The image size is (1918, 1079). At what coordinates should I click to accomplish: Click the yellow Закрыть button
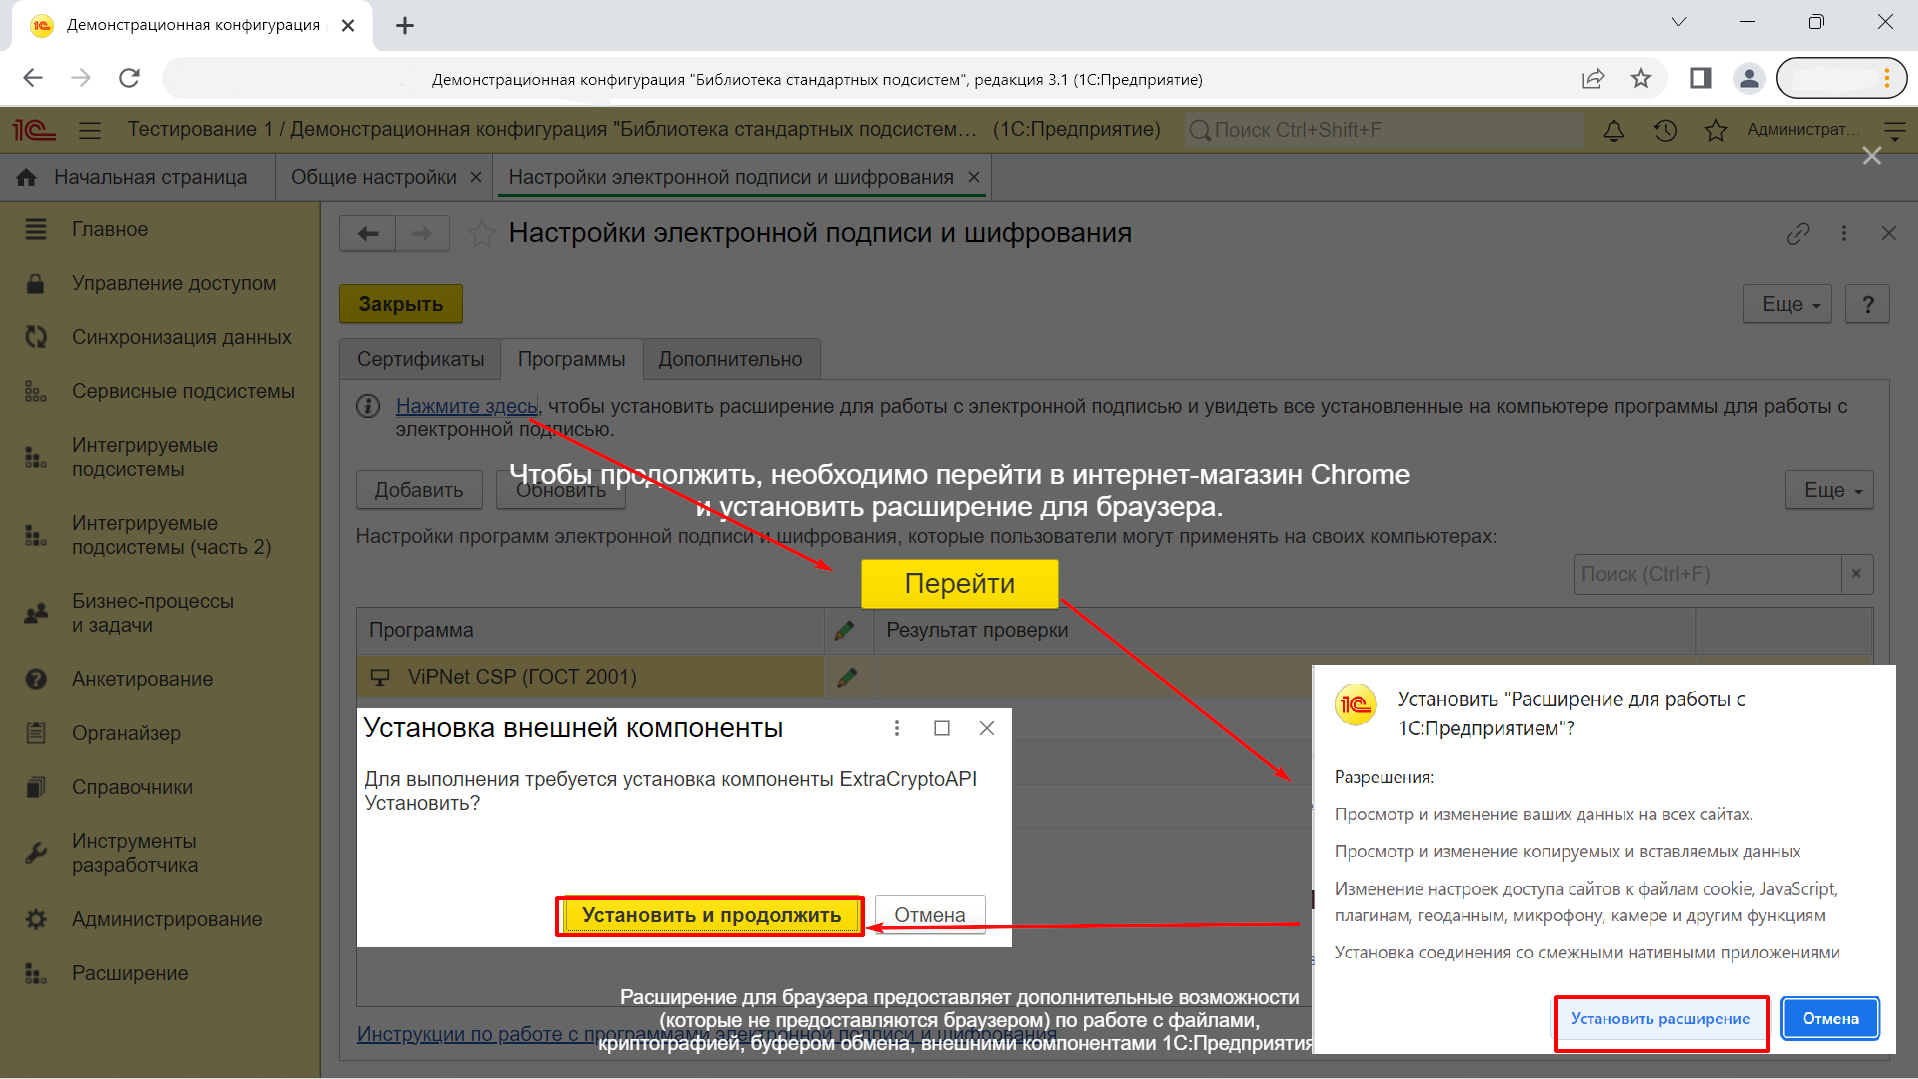click(x=401, y=304)
